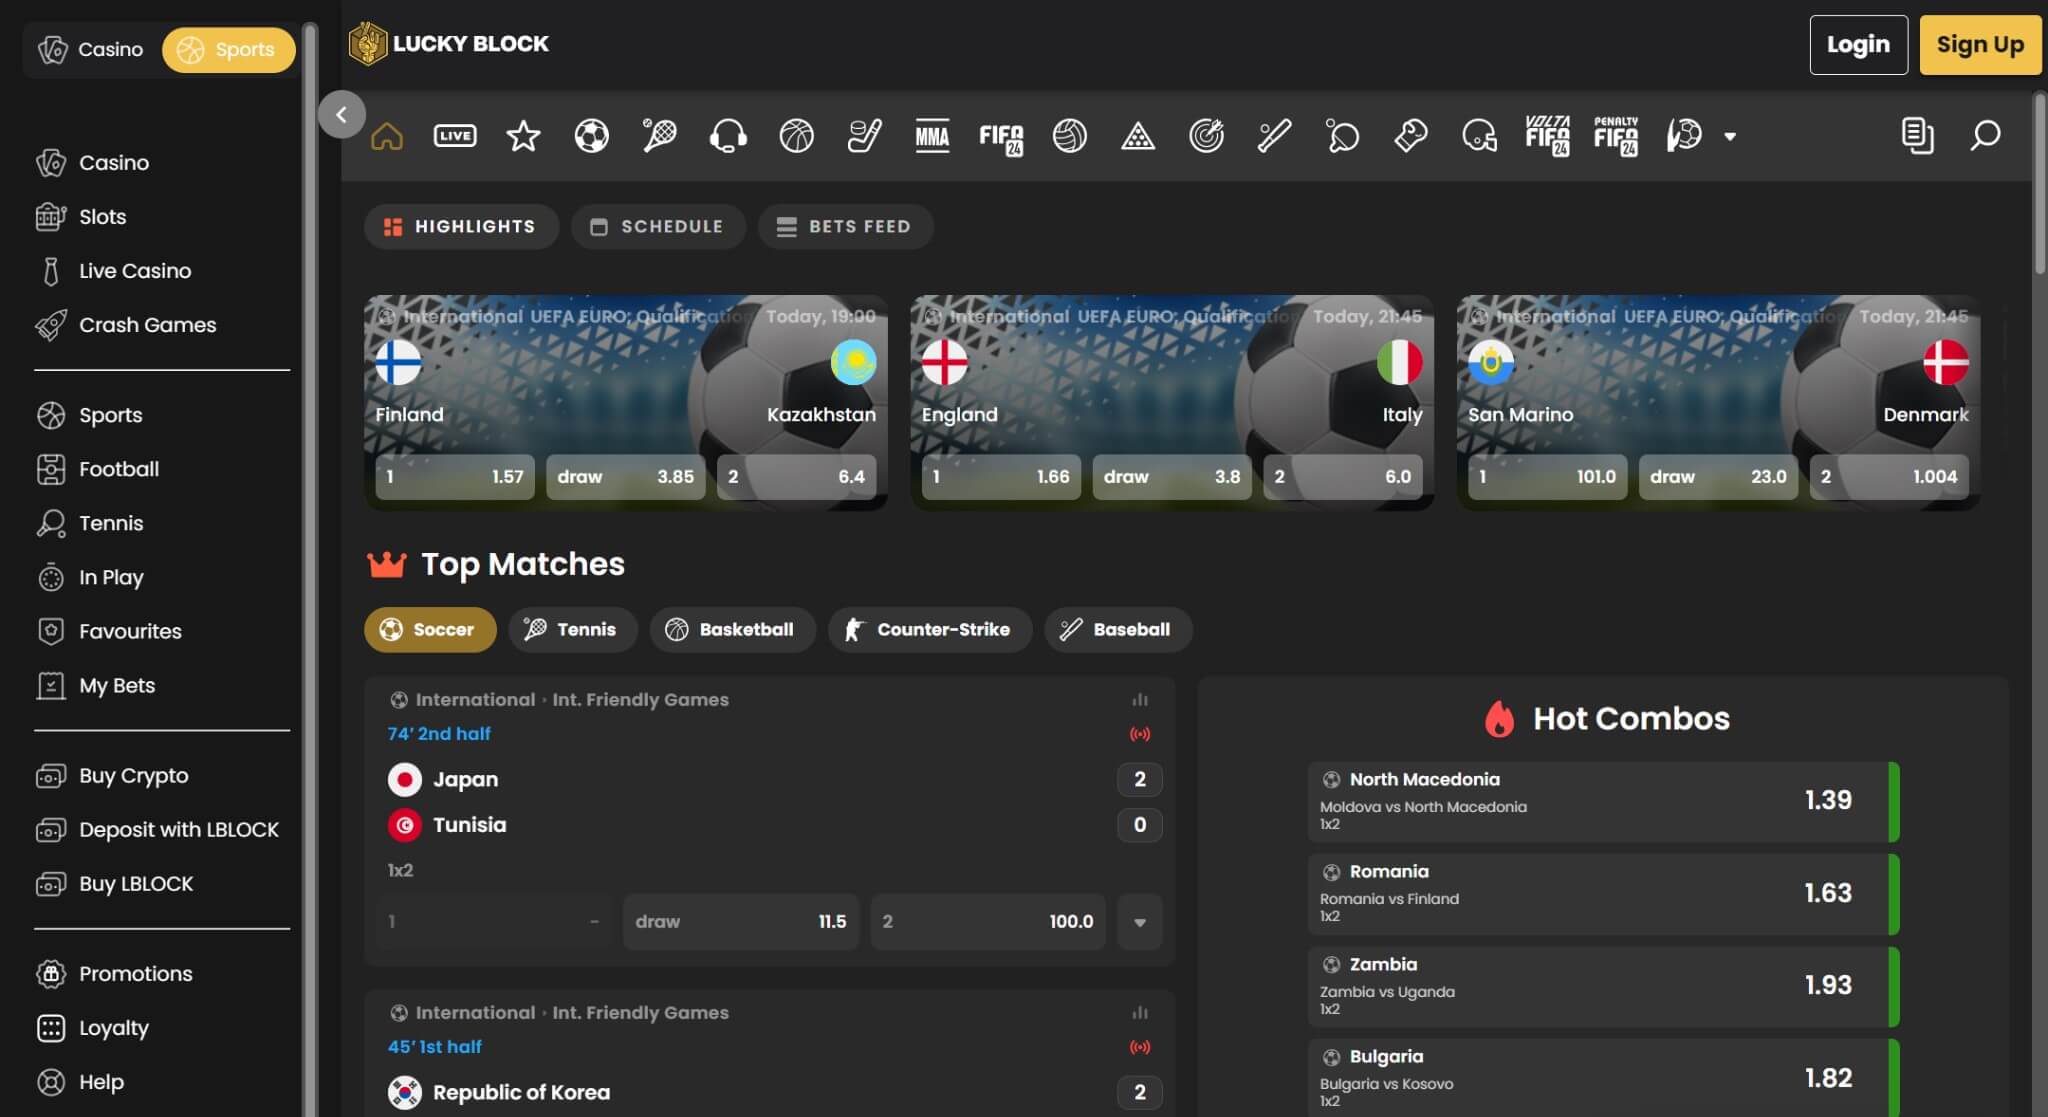Switch to Sports mode toggle
The image size is (2048, 1117).
click(x=228, y=49)
